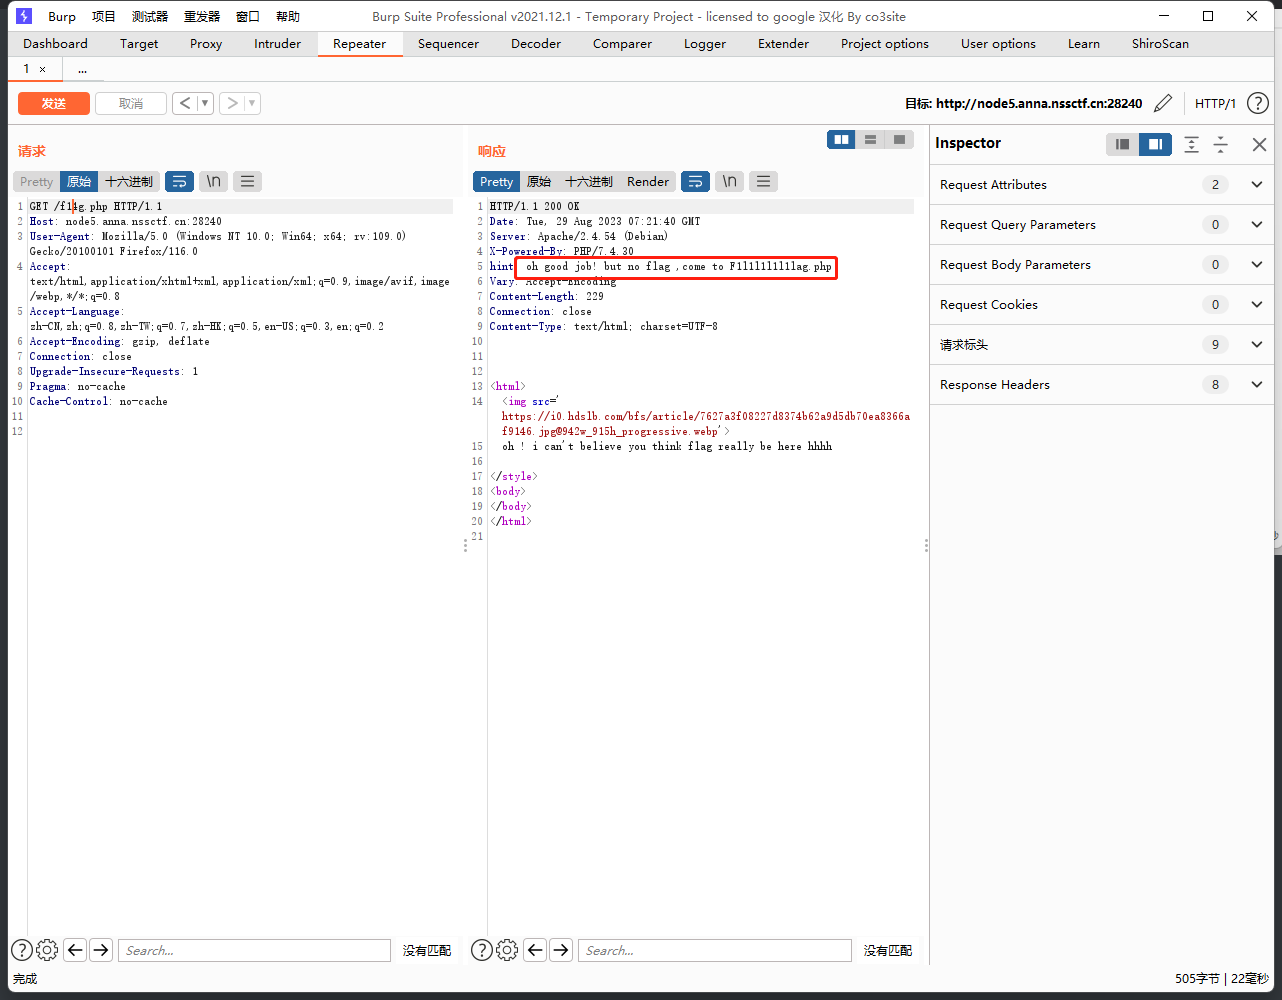Open the history-back dropdown arrow
Image resolution: width=1282 pixels, height=1000 pixels.
coord(205,103)
